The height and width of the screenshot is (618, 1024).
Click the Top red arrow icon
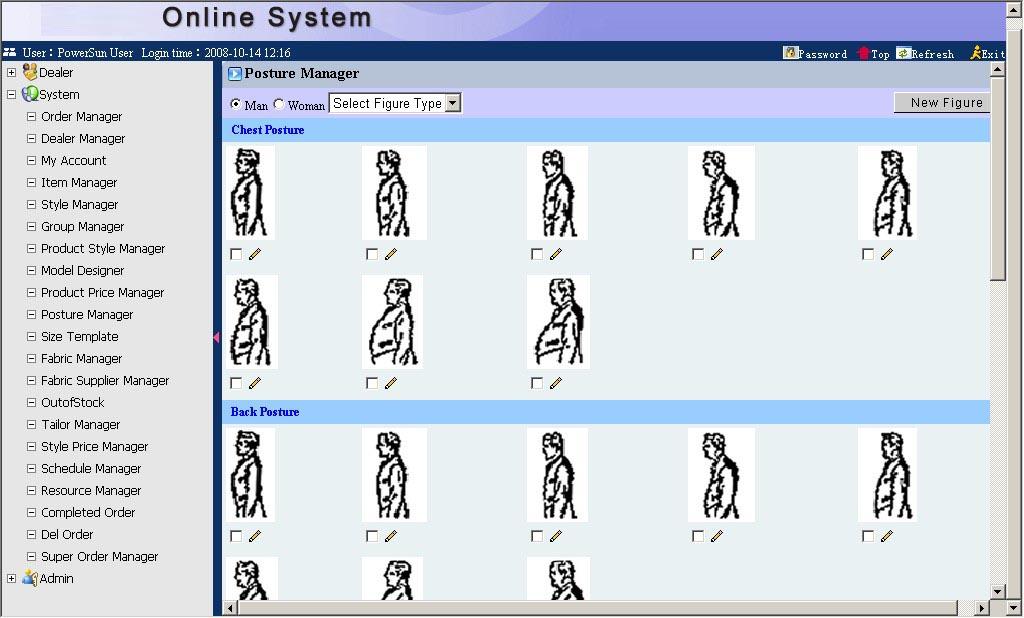pos(863,53)
